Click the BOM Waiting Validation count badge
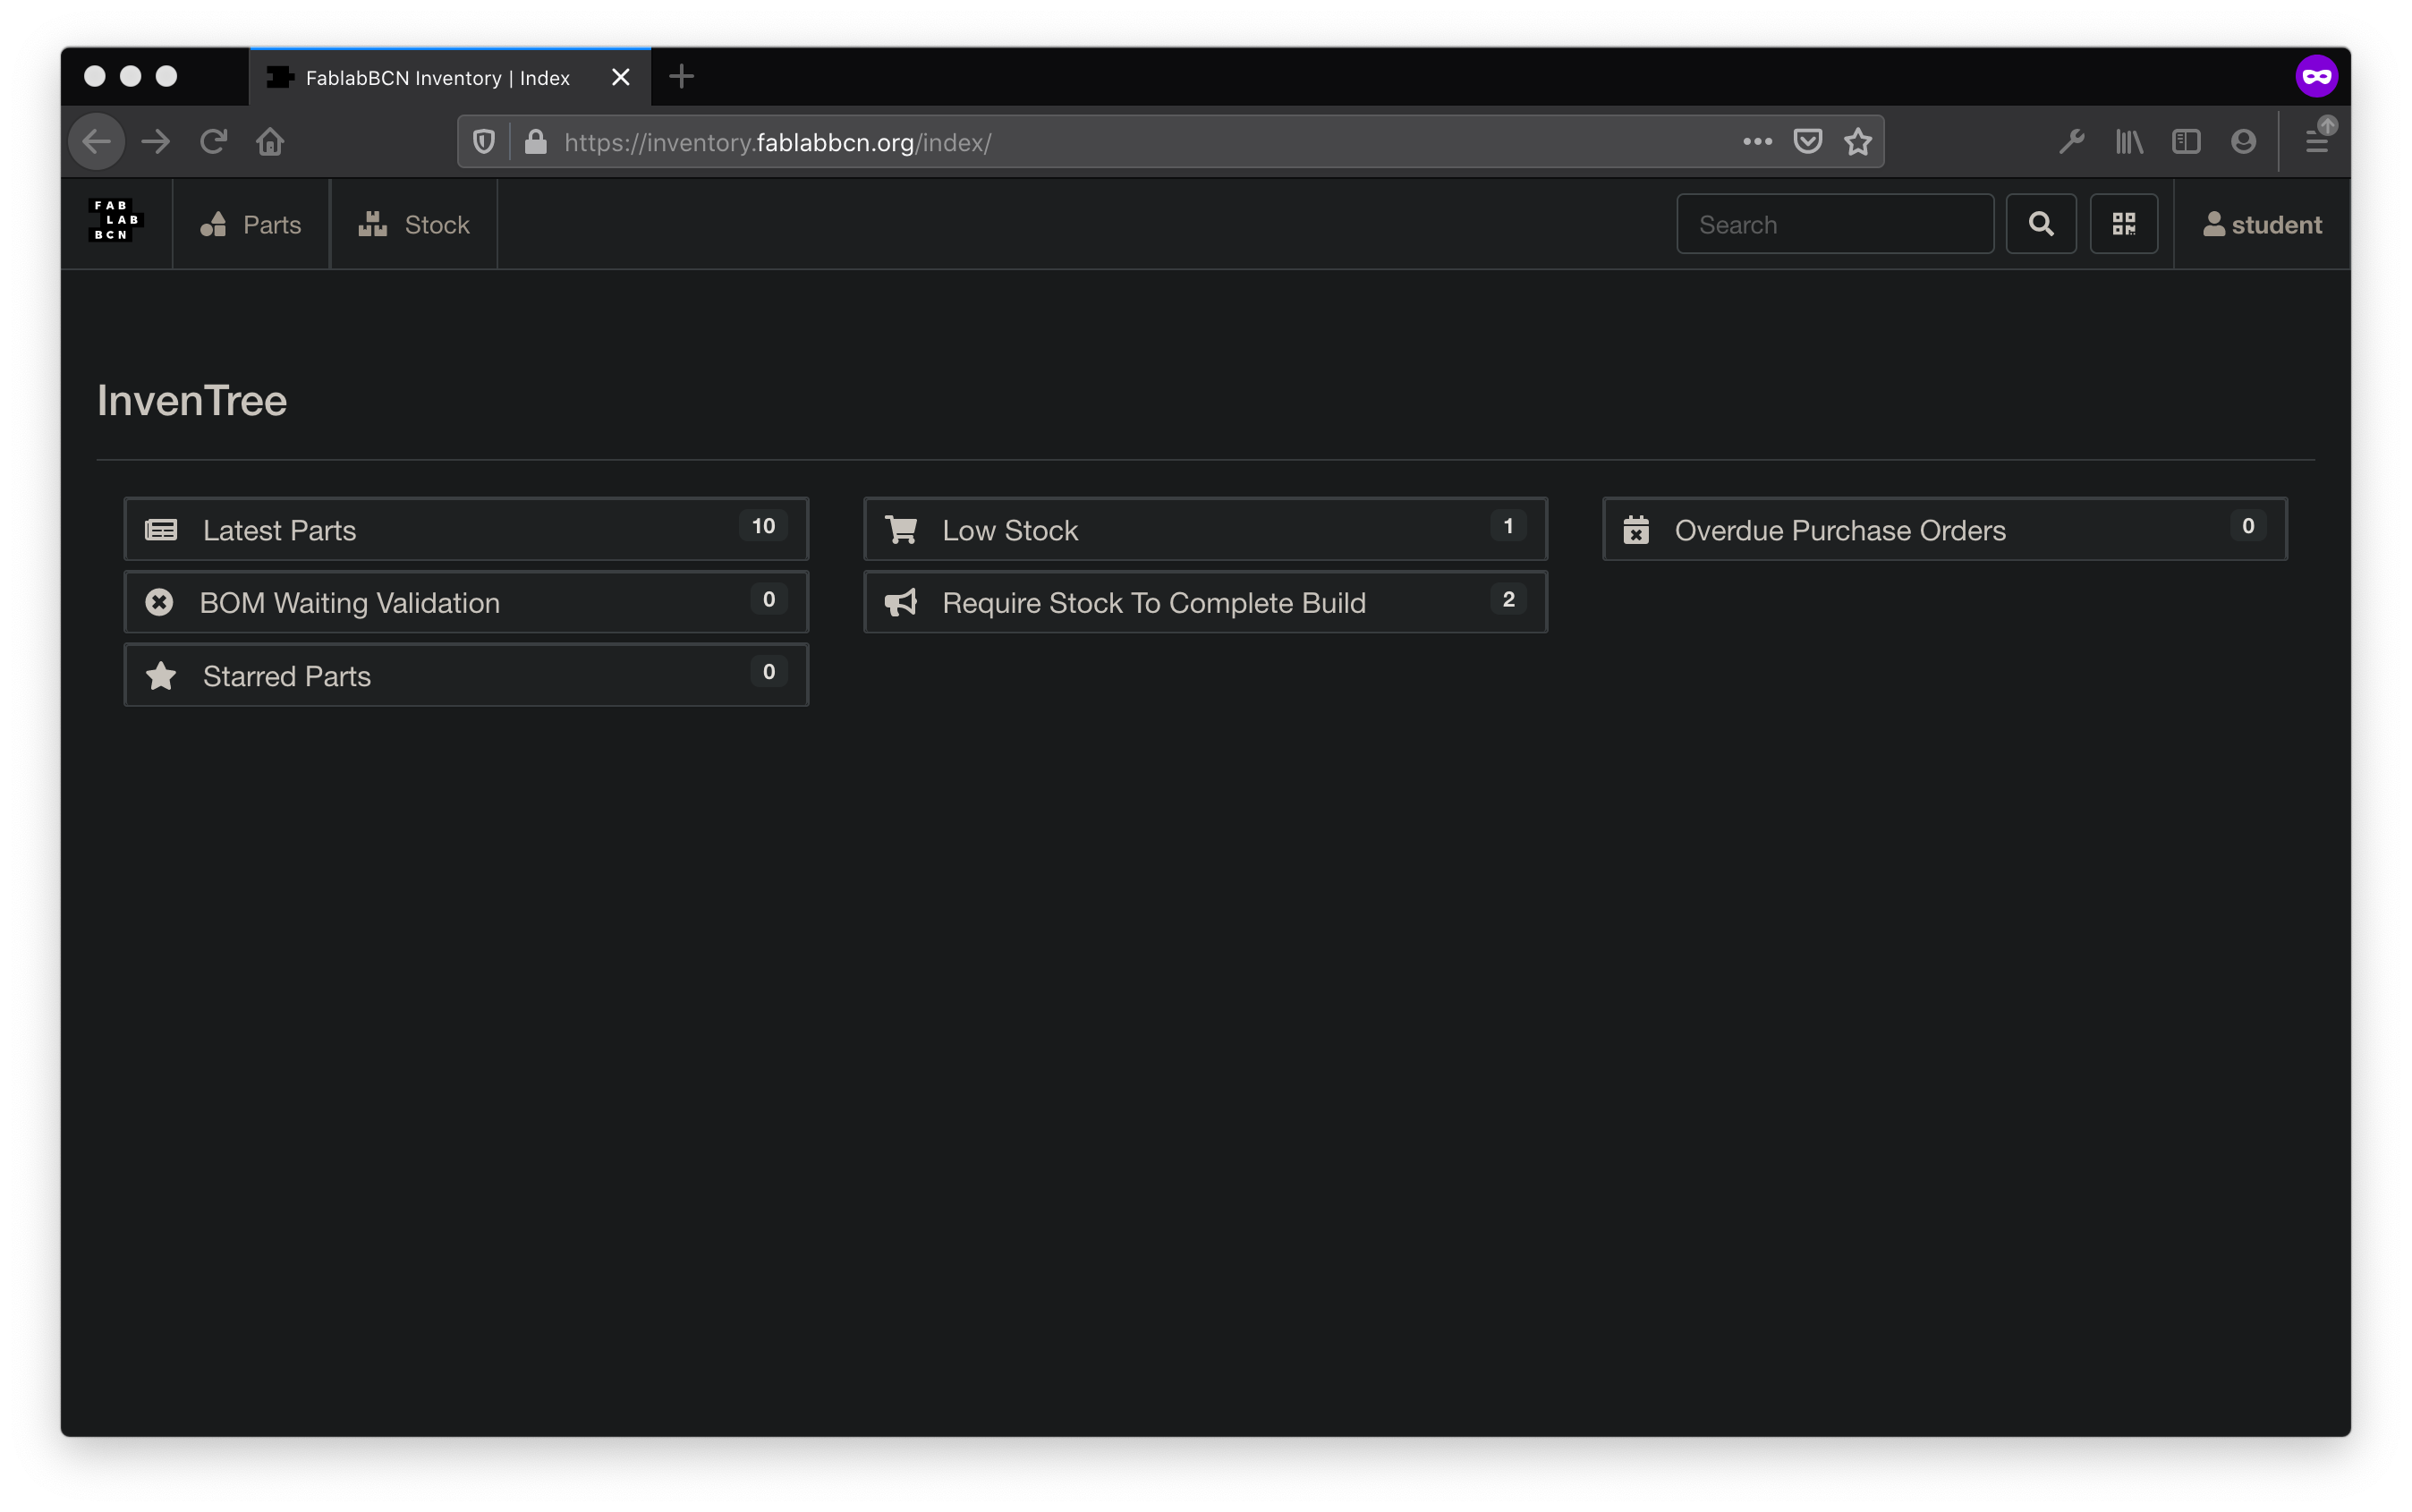2412x1512 pixels. (x=768, y=599)
